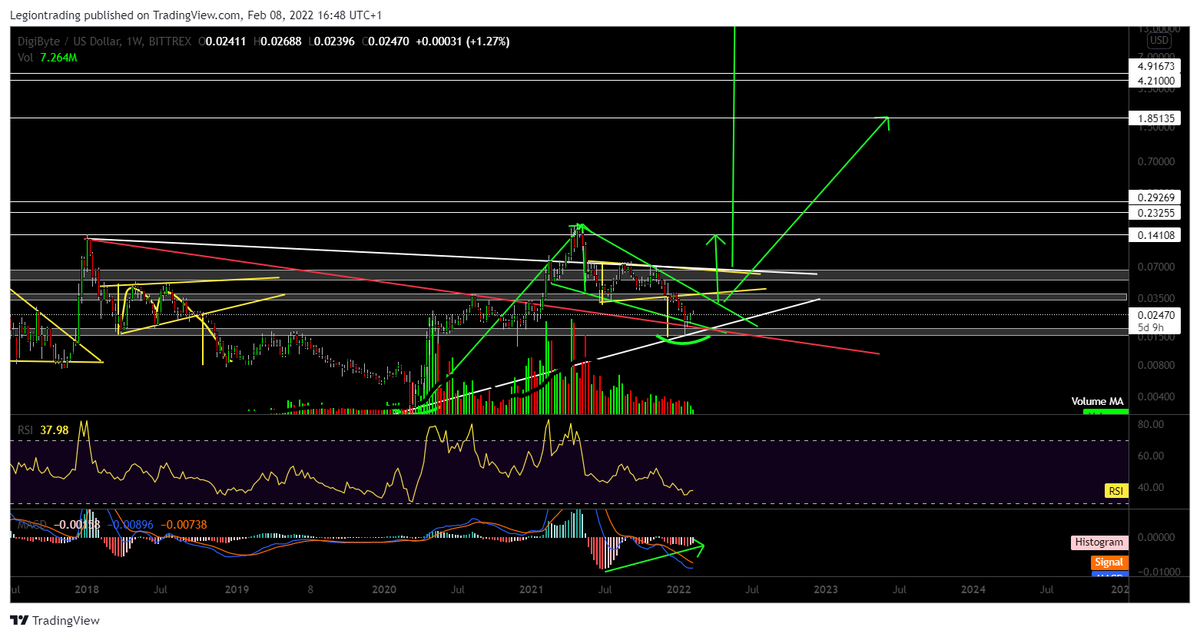Click the 0.29269 price level label
This screenshot has width=1200, height=637.
[1154, 197]
